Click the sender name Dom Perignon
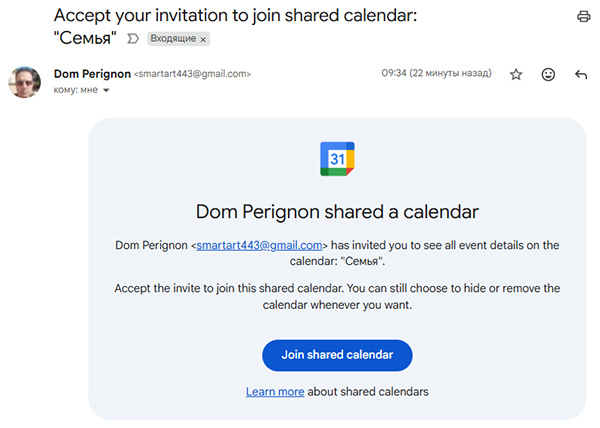 coord(91,74)
